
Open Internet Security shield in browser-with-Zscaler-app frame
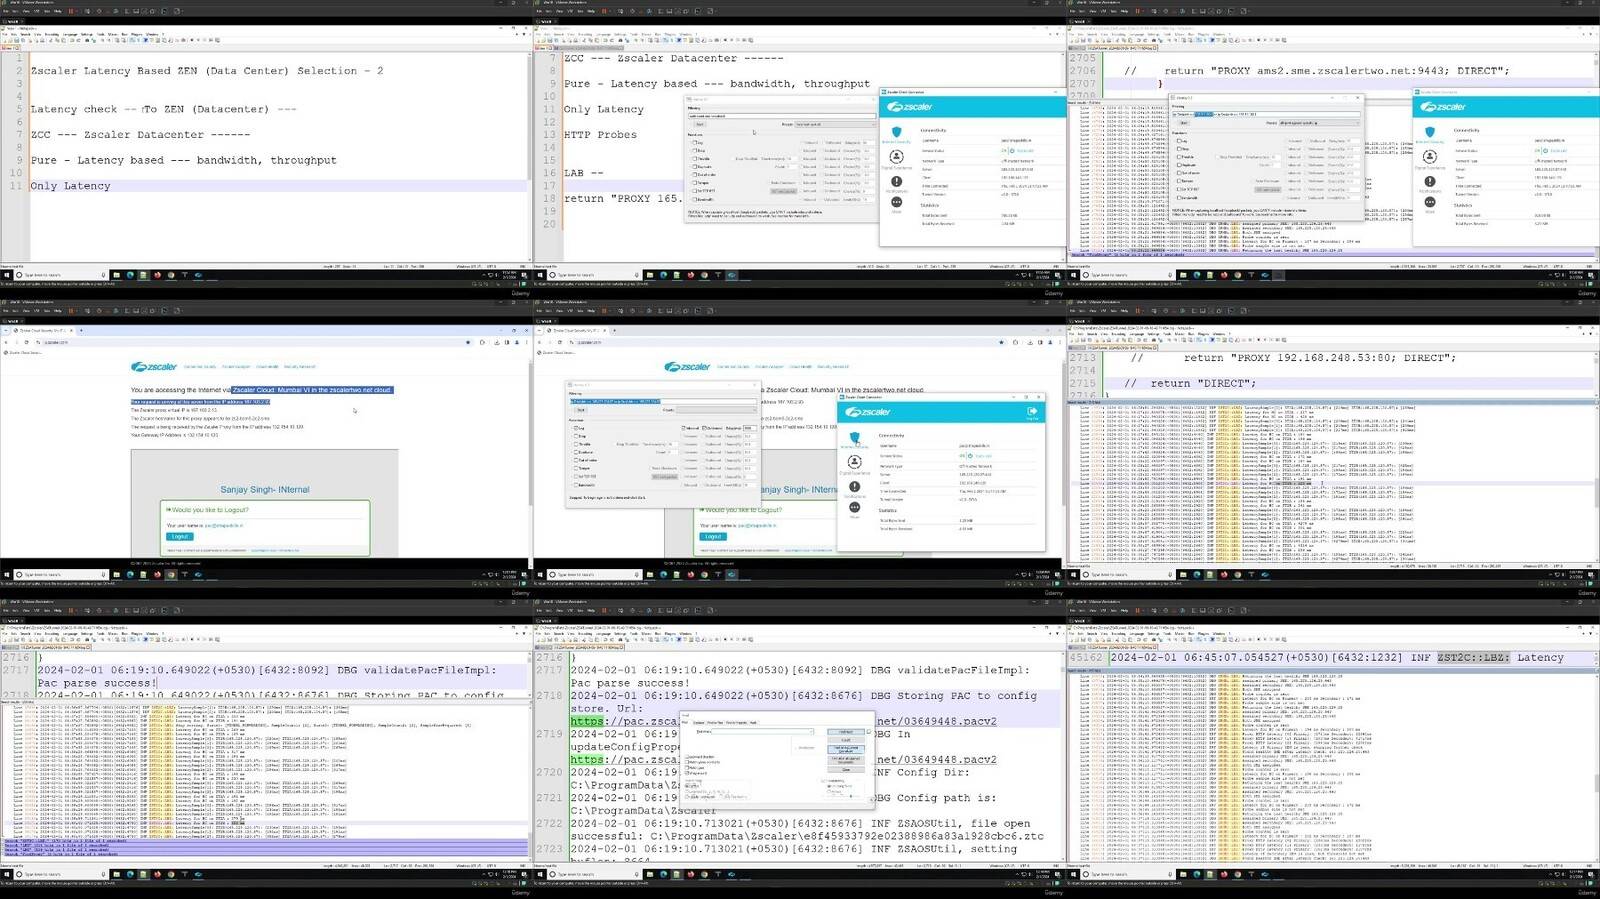(854, 439)
